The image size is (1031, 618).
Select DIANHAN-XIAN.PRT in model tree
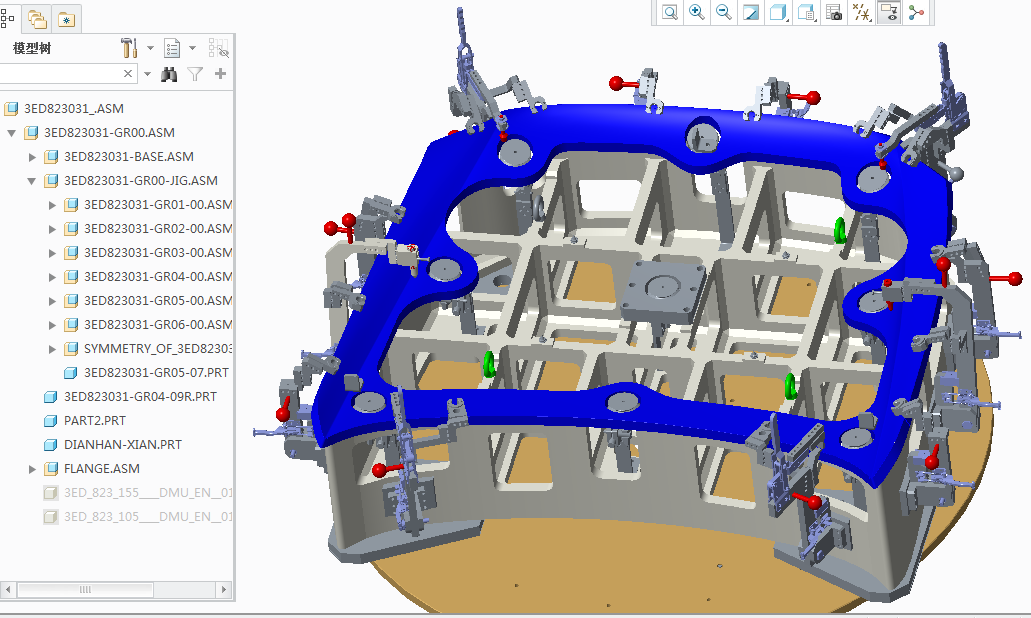tap(123, 444)
